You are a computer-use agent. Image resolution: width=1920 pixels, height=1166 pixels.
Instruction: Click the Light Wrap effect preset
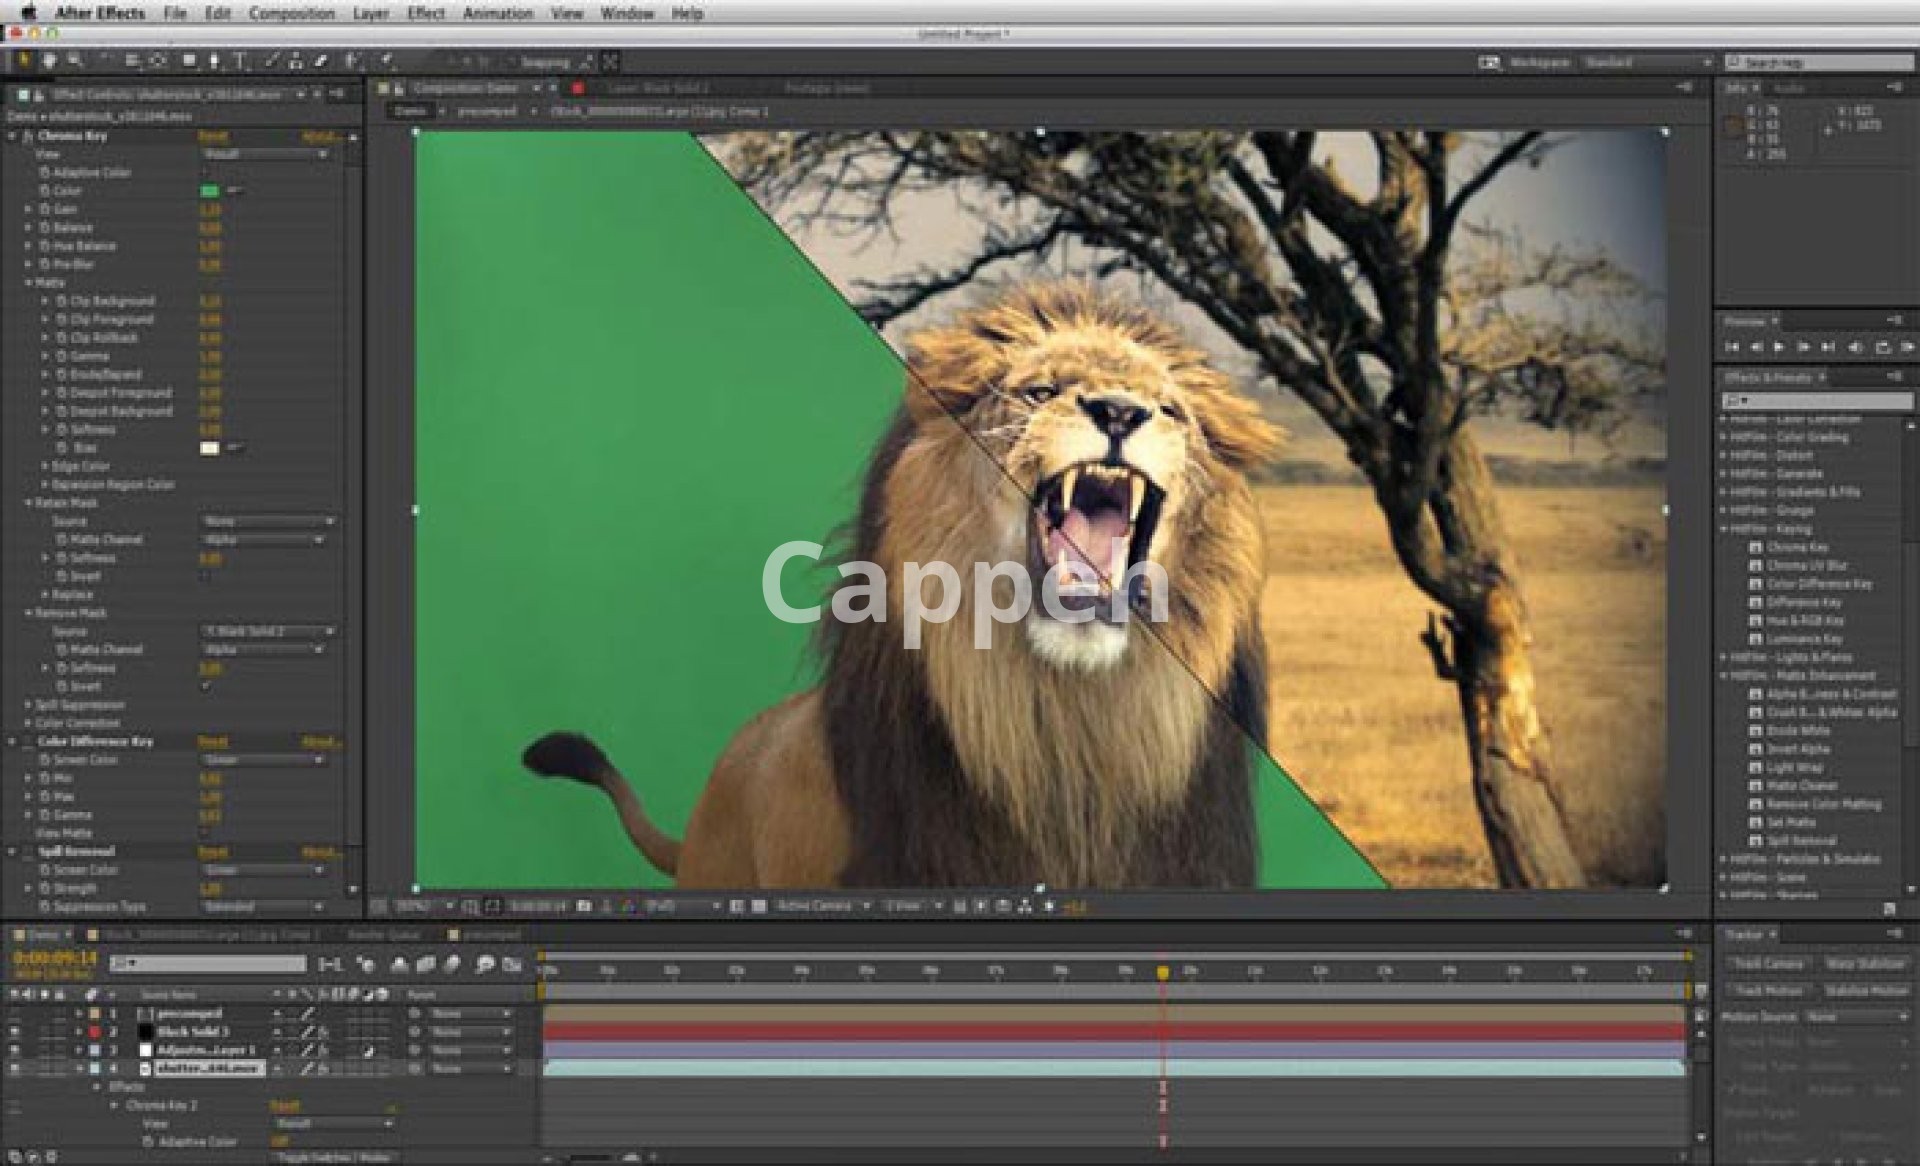pyautogui.click(x=1795, y=768)
